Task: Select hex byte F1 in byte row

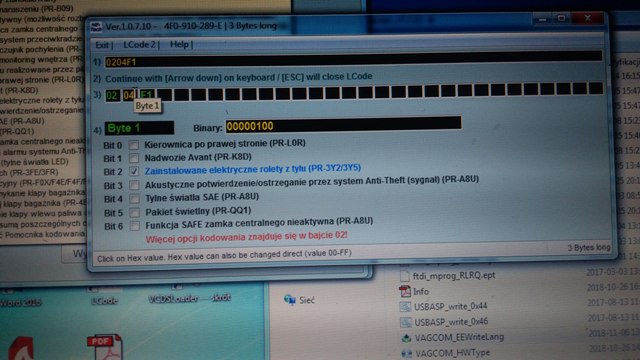Action: click(x=147, y=95)
